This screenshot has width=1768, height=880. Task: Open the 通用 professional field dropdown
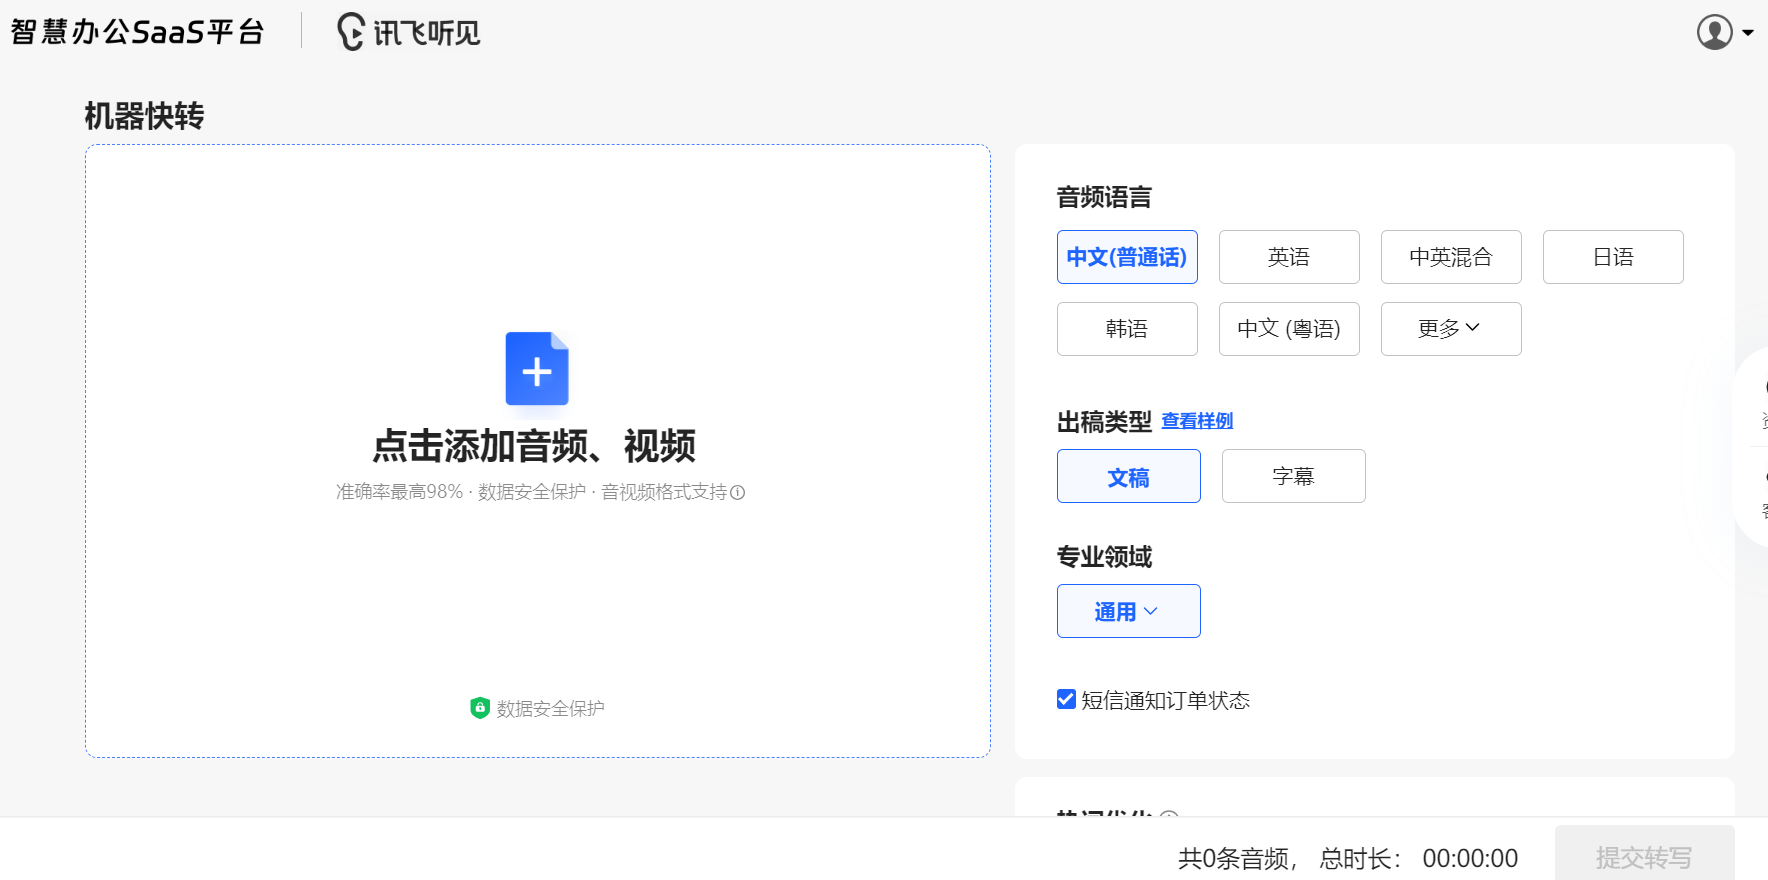(1128, 611)
